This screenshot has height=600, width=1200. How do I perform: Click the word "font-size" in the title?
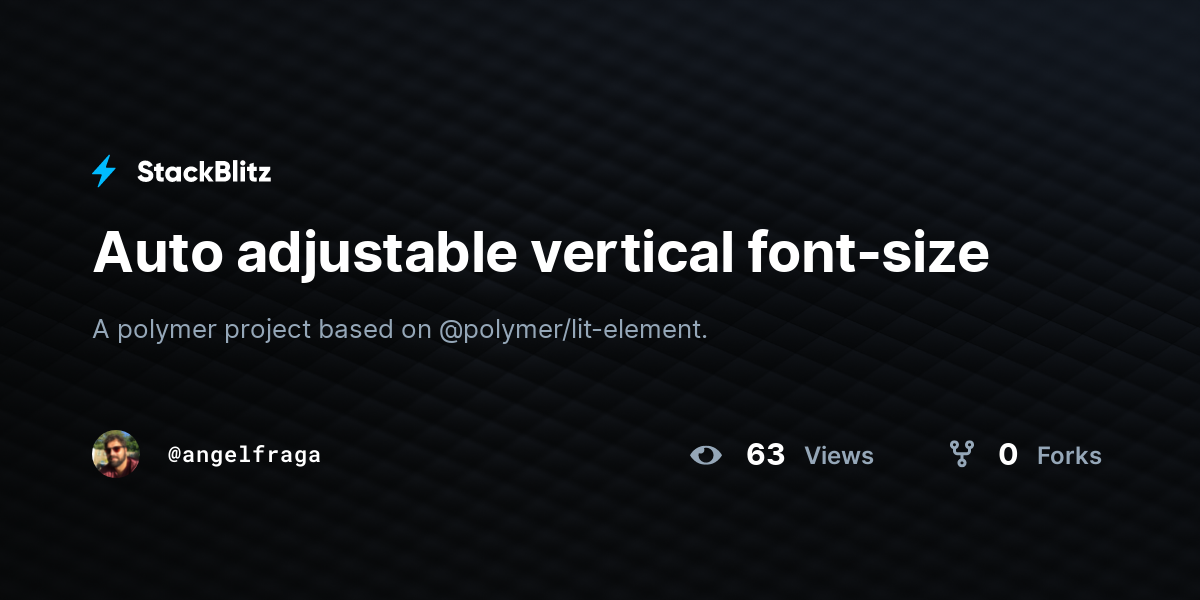point(868,252)
